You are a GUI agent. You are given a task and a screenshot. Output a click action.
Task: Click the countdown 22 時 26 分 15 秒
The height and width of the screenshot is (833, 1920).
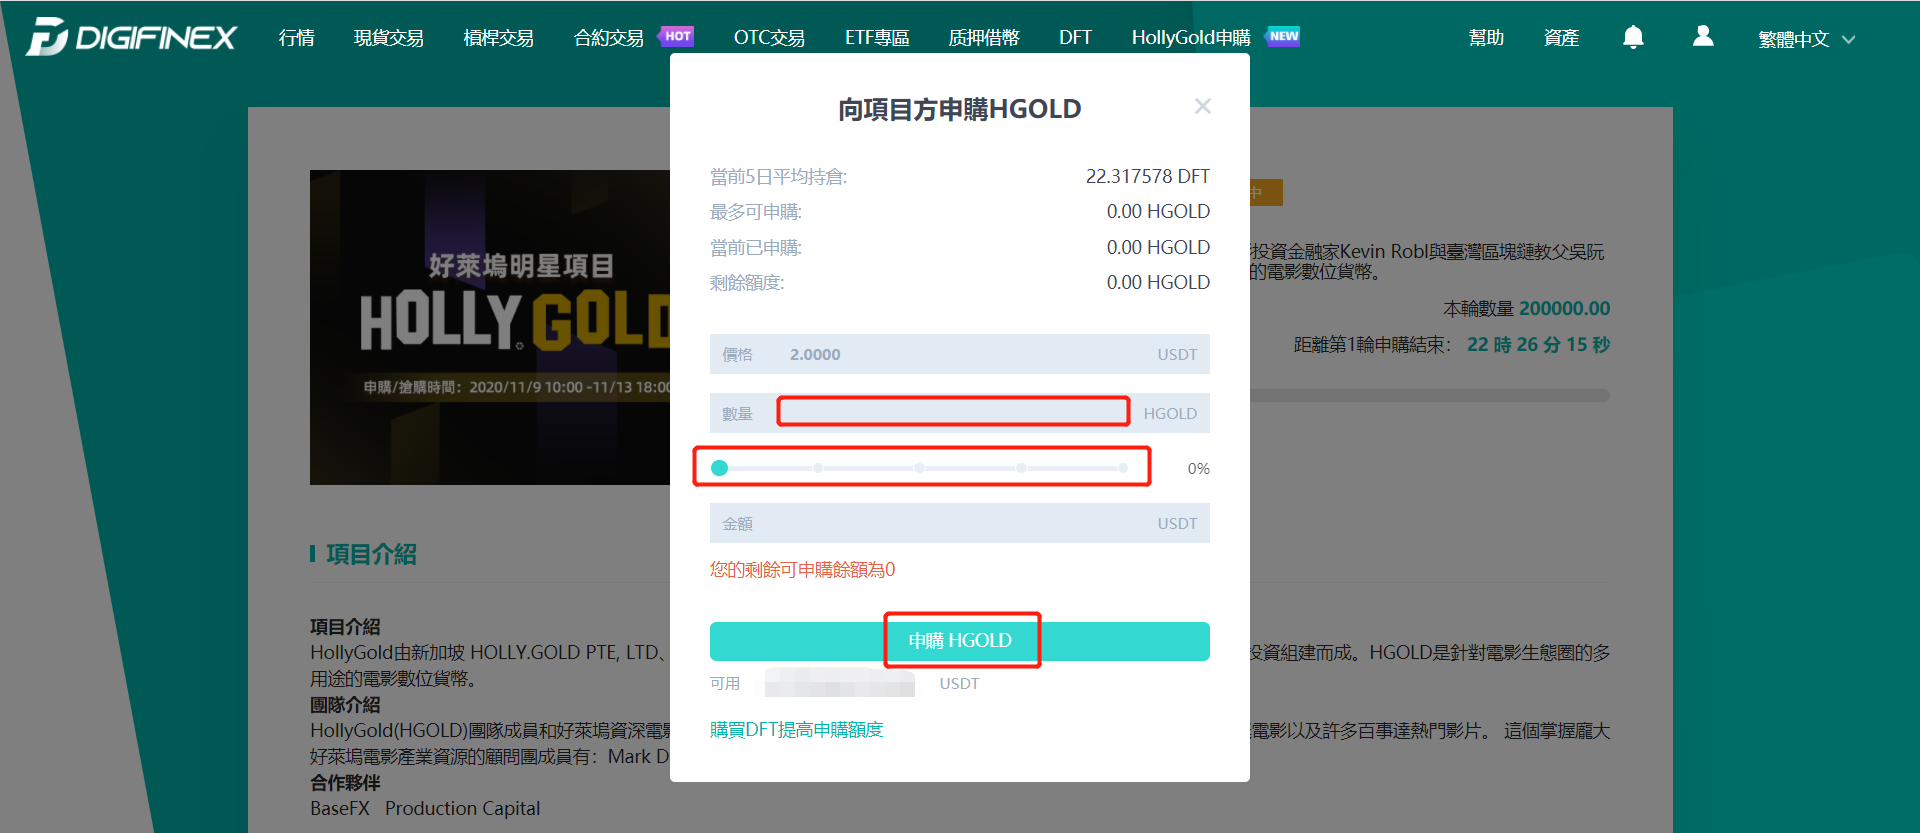(1538, 344)
